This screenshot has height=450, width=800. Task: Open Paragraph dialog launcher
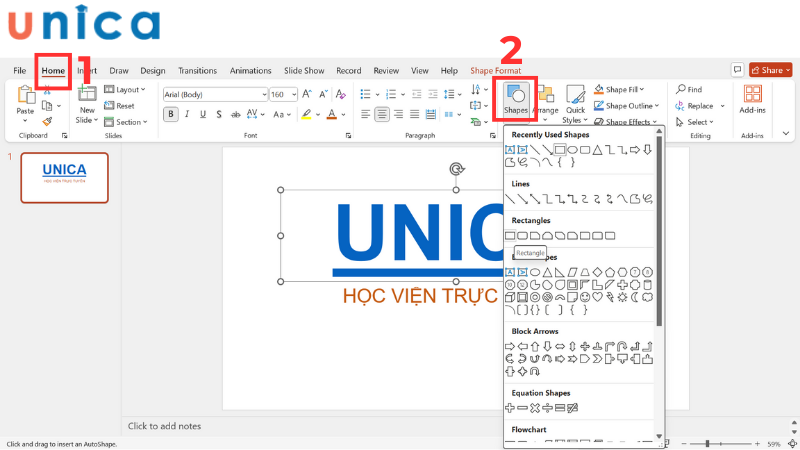492,136
